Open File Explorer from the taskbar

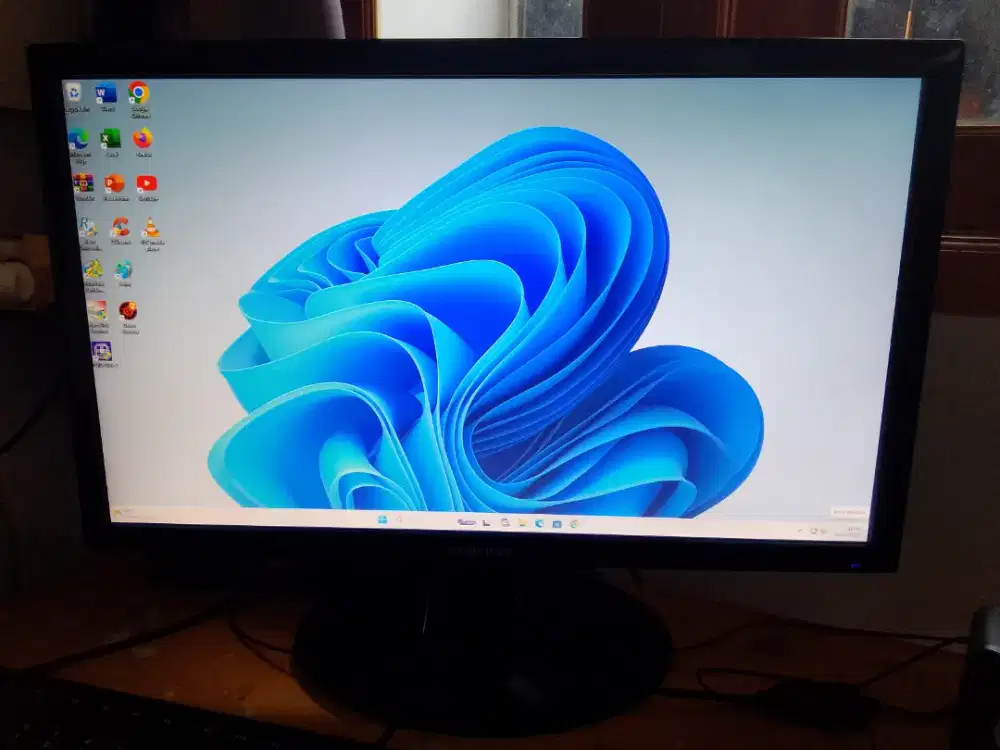523,523
